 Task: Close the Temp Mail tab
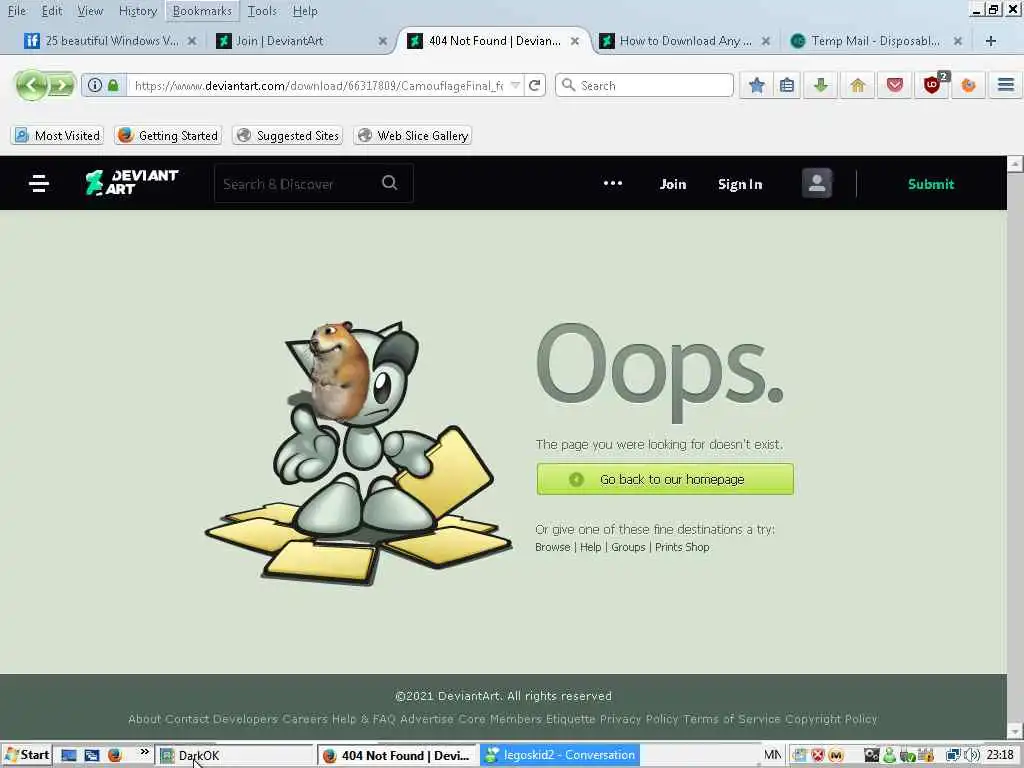(x=957, y=41)
